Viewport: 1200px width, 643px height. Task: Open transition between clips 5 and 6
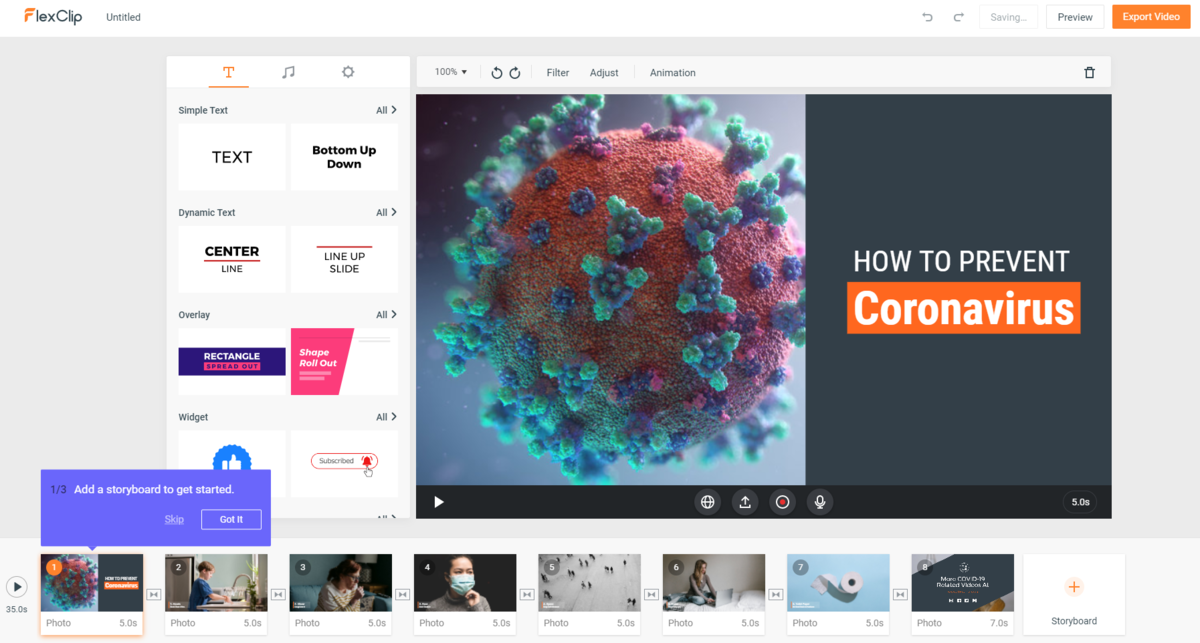(x=651, y=594)
